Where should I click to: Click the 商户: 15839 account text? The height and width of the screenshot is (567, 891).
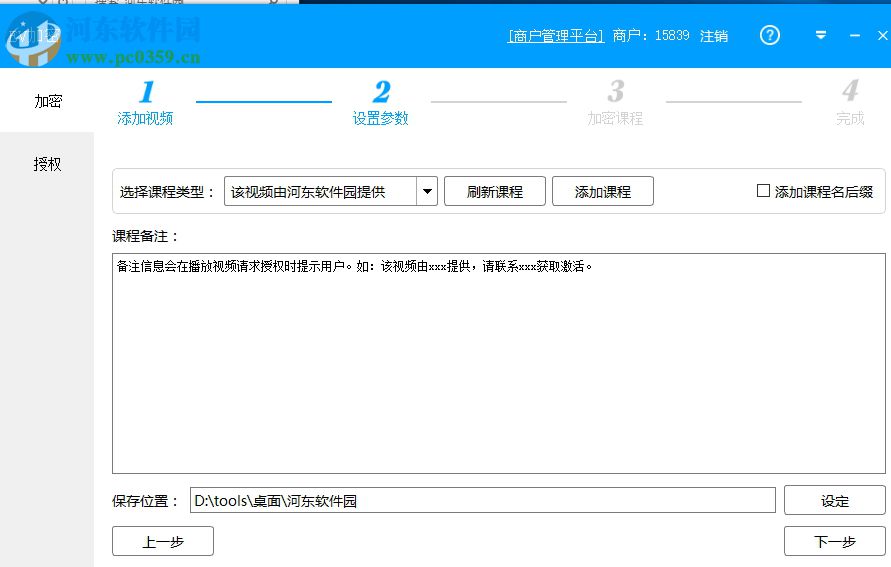[651, 36]
